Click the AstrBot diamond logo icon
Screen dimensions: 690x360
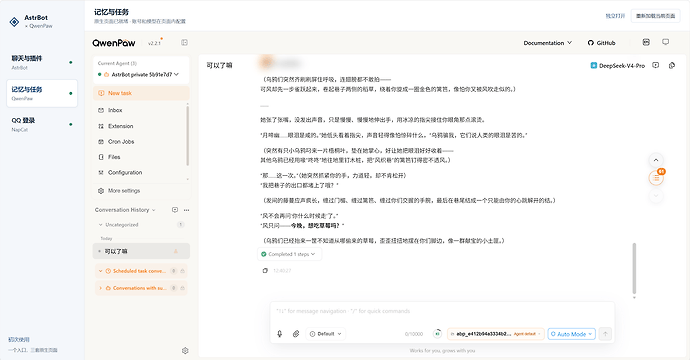pos(14,22)
